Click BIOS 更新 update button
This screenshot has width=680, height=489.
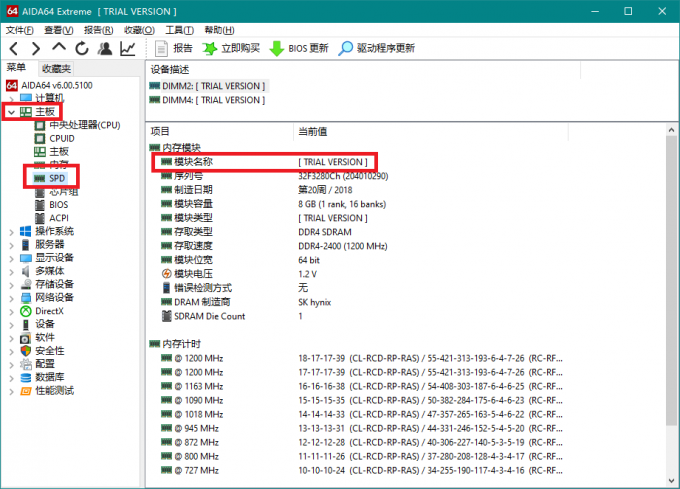[x=299, y=48]
